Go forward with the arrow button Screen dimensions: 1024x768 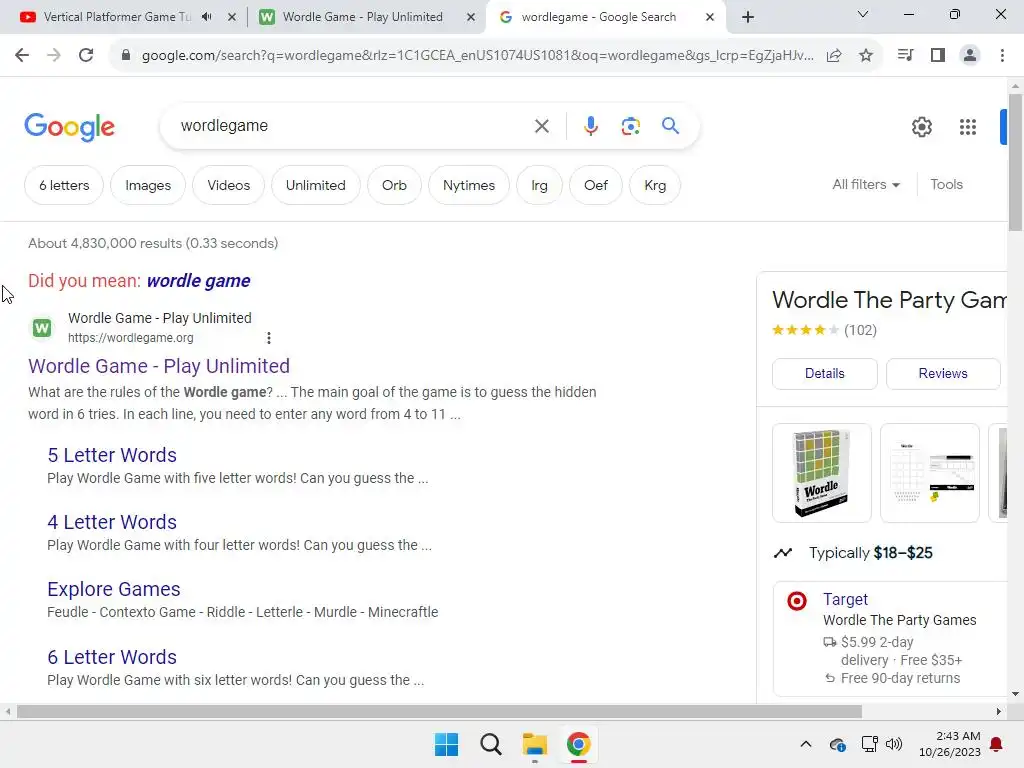(54, 56)
